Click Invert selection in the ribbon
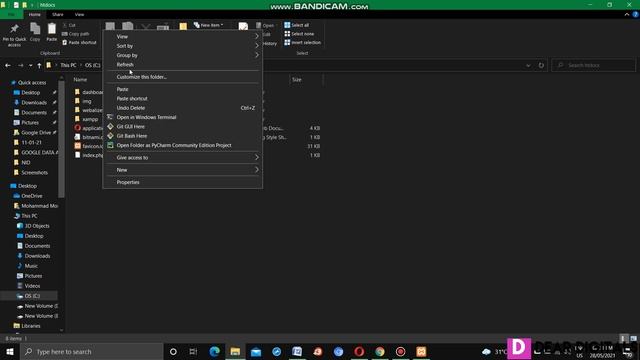The height and width of the screenshot is (360, 640). tap(302, 42)
